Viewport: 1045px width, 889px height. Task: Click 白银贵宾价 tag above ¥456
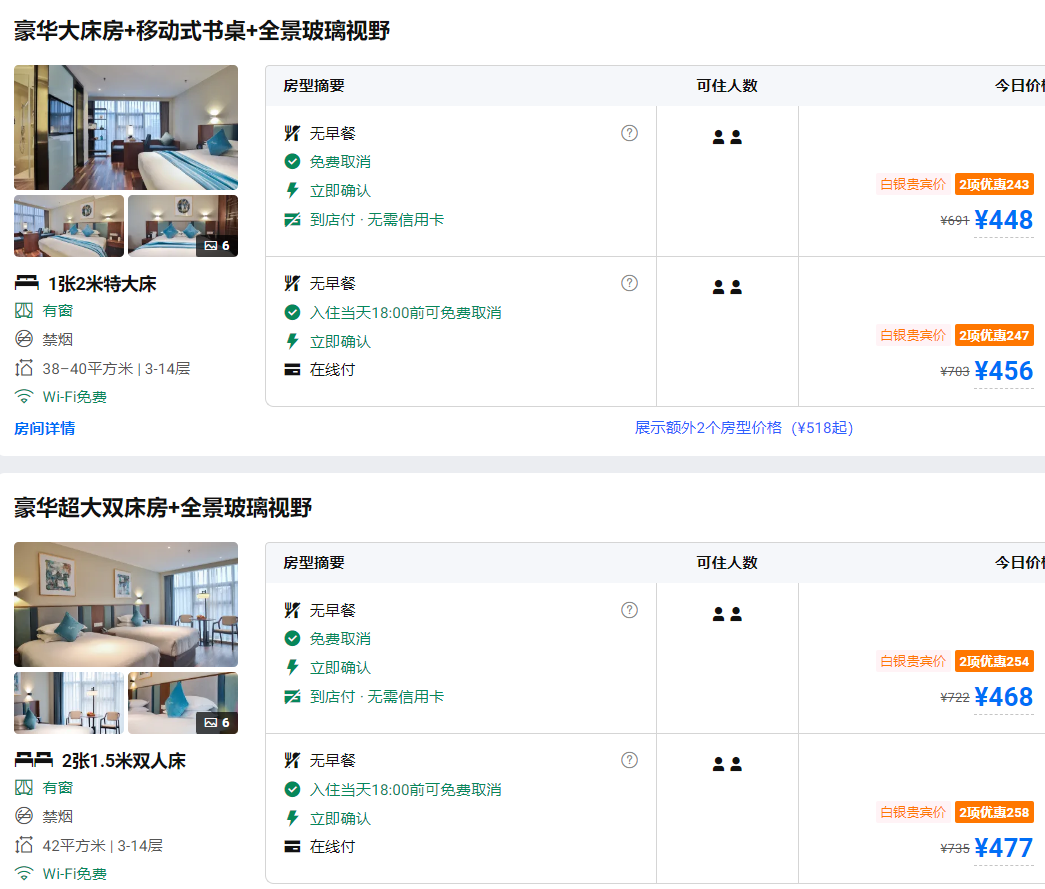point(913,335)
